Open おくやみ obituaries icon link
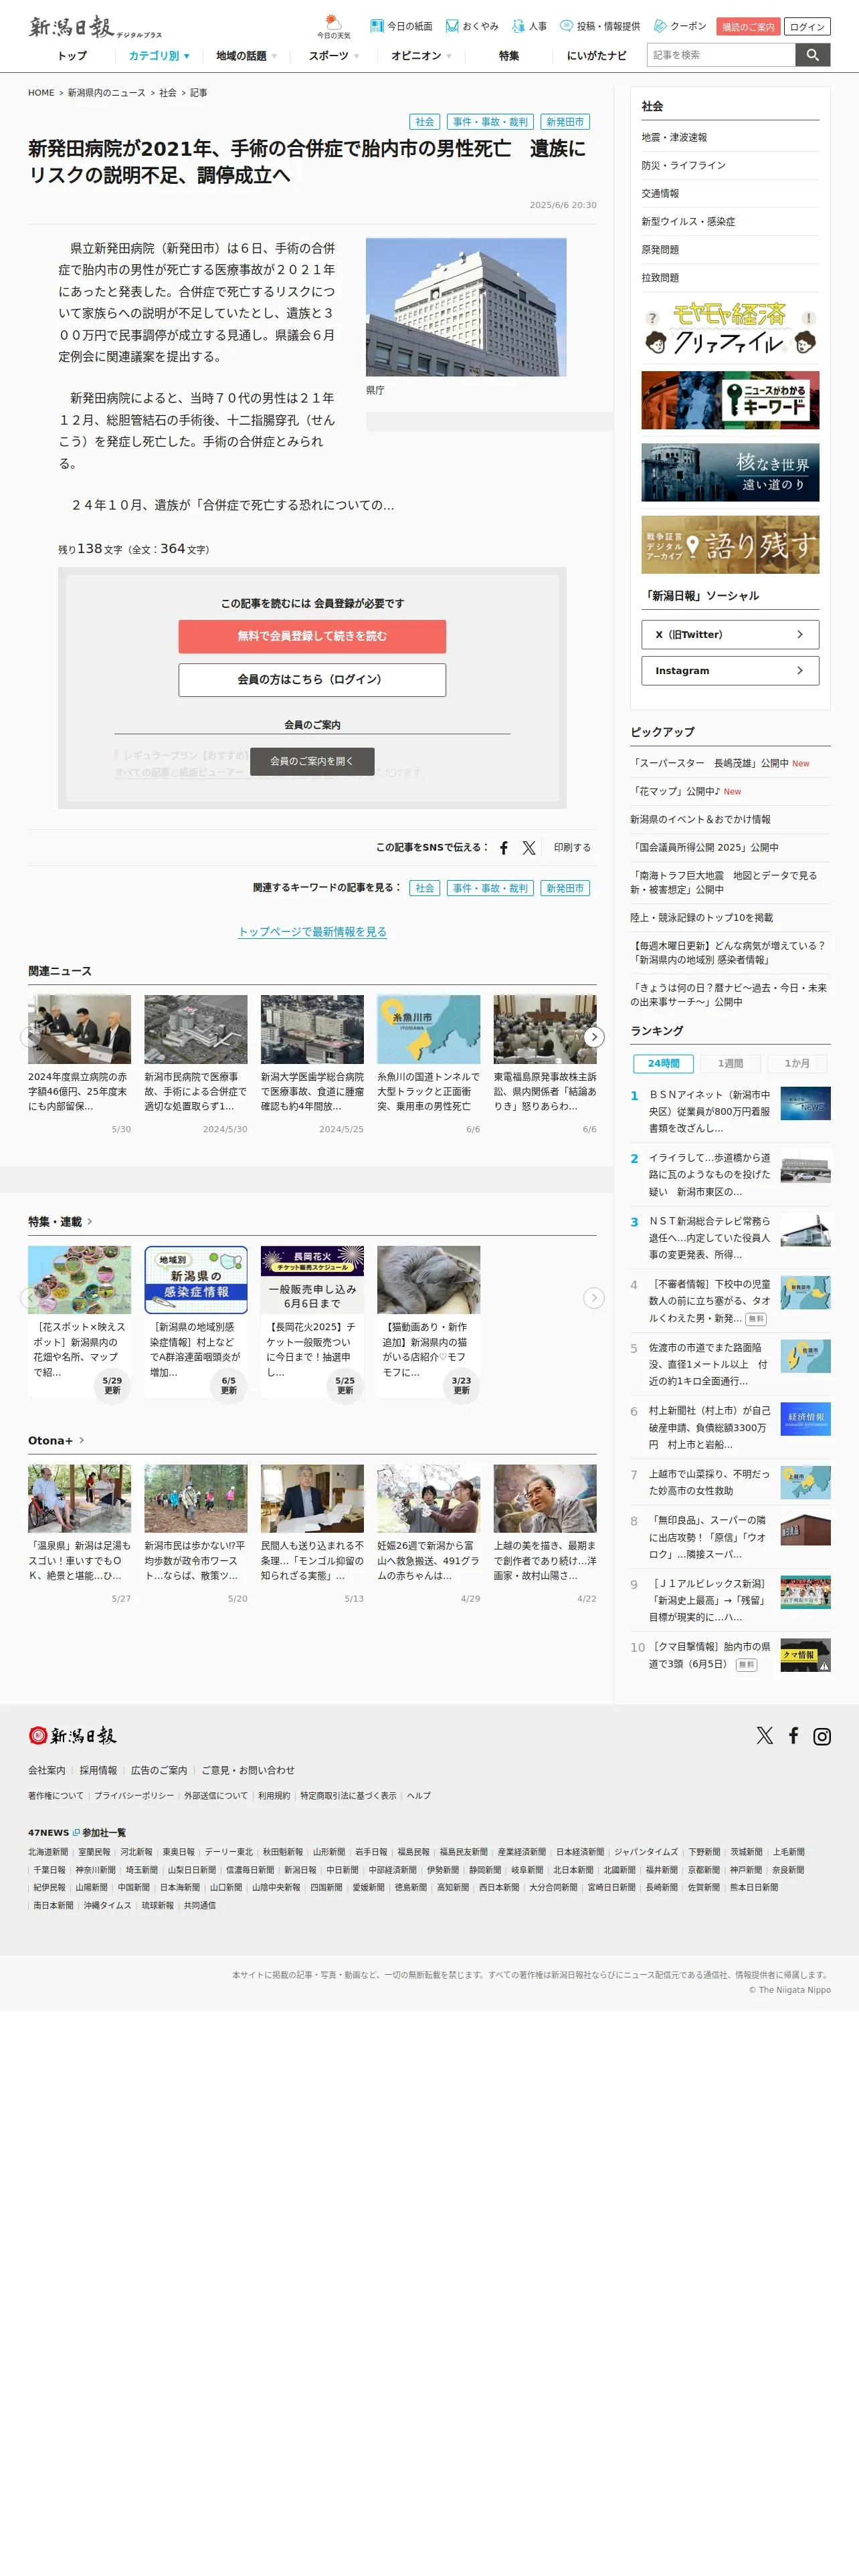 coord(472,26)
